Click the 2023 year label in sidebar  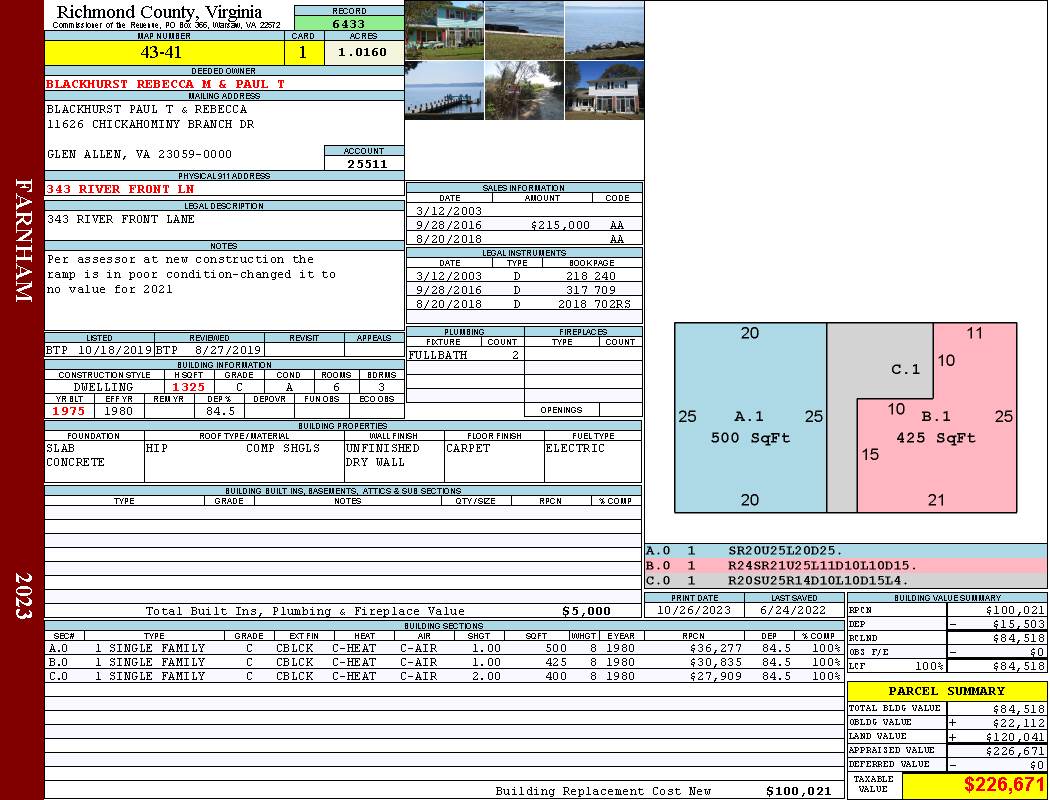pyautogui.click(x=23, y=596)
